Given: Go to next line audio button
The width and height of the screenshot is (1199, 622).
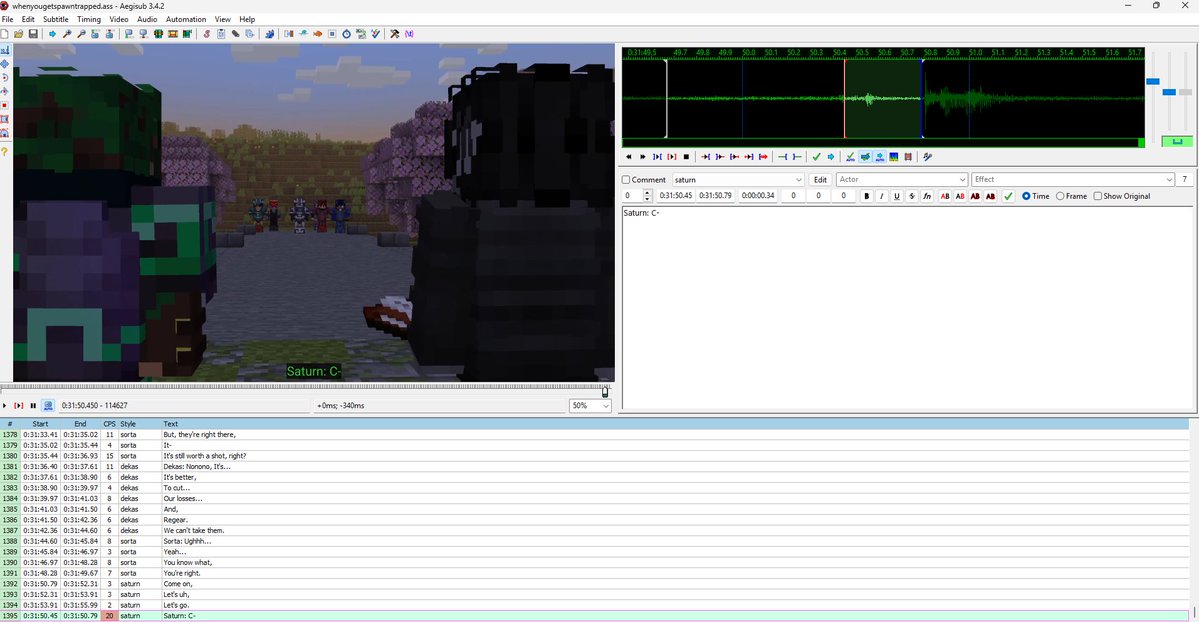Looking at the screenshot, I should pos(643,157).
